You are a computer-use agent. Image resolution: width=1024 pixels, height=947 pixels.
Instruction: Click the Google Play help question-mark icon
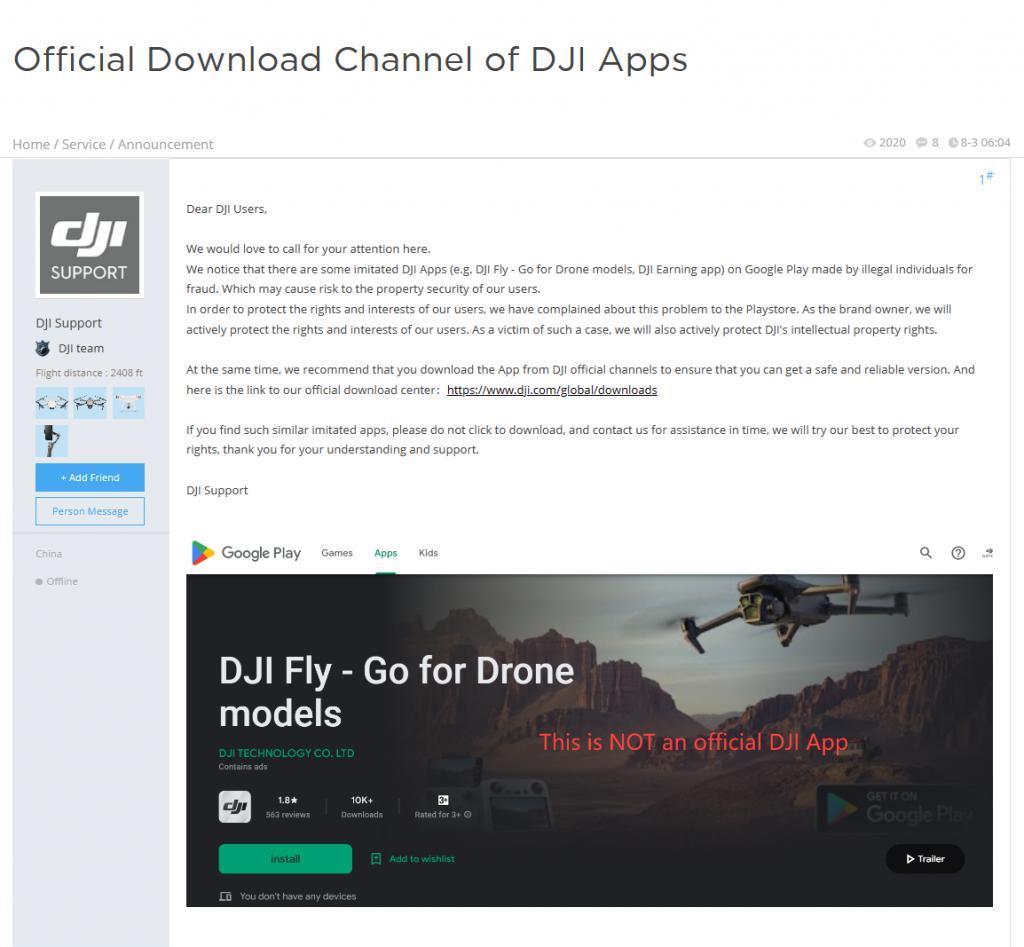957,552
